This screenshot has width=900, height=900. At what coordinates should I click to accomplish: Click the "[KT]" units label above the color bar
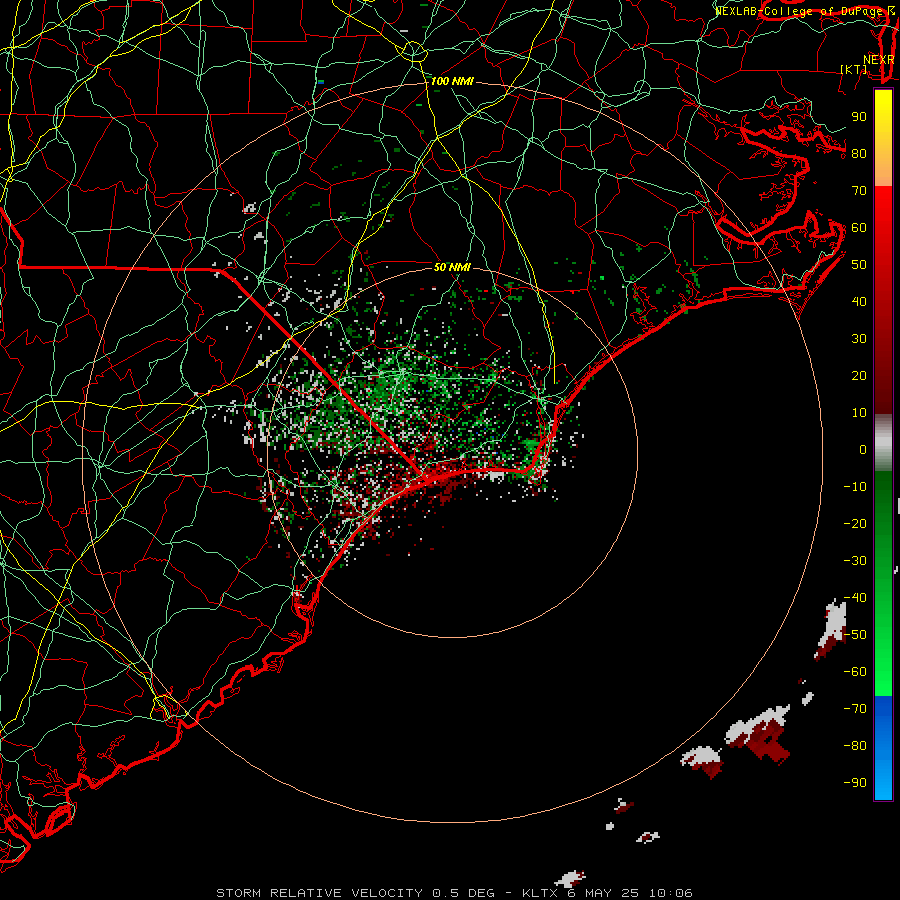tap(854, 69)
